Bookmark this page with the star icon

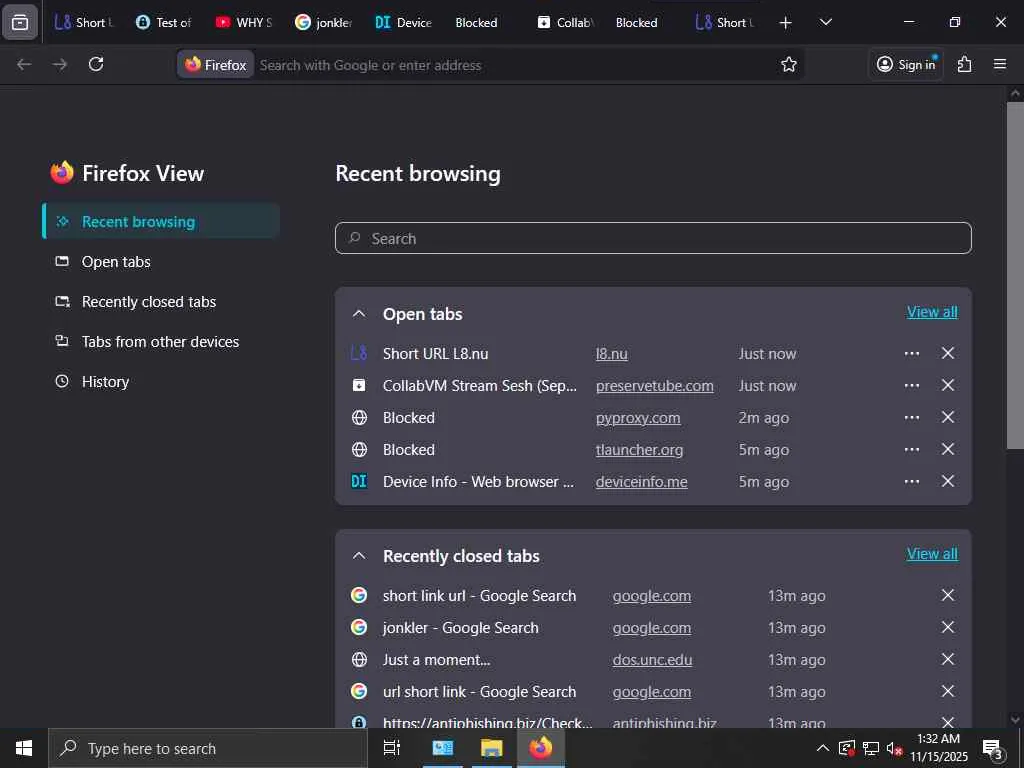point(789,64)
